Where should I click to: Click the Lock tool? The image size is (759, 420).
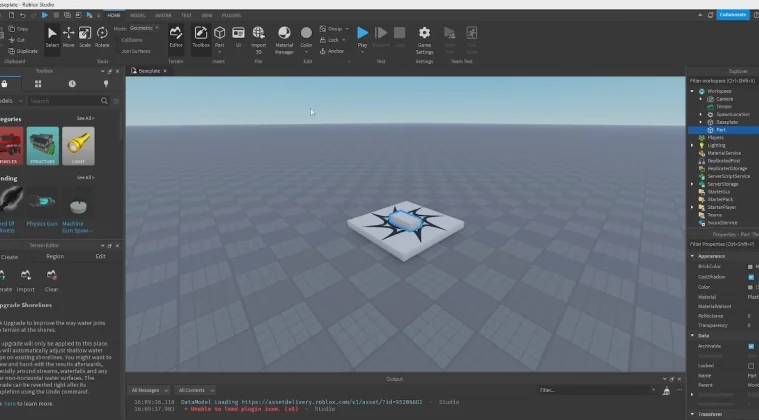click(330, 40)
